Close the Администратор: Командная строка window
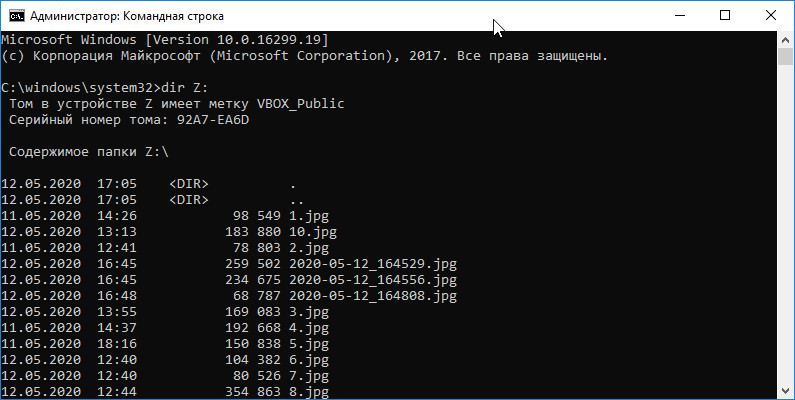 point(771,16)
